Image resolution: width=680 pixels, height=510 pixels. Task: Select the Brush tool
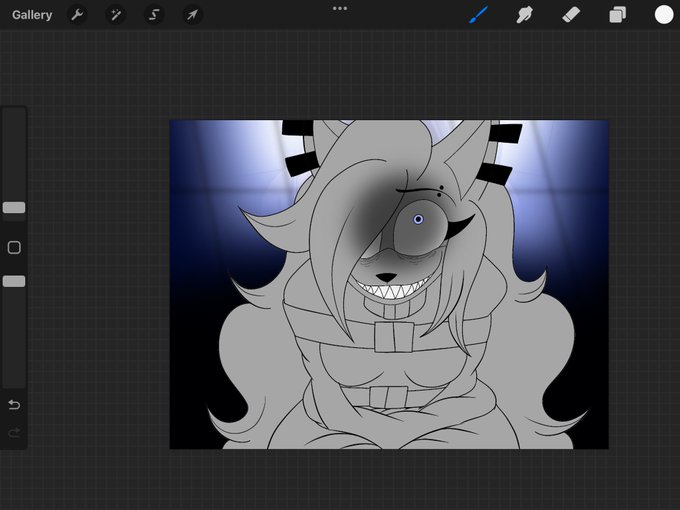coord(478,15)
